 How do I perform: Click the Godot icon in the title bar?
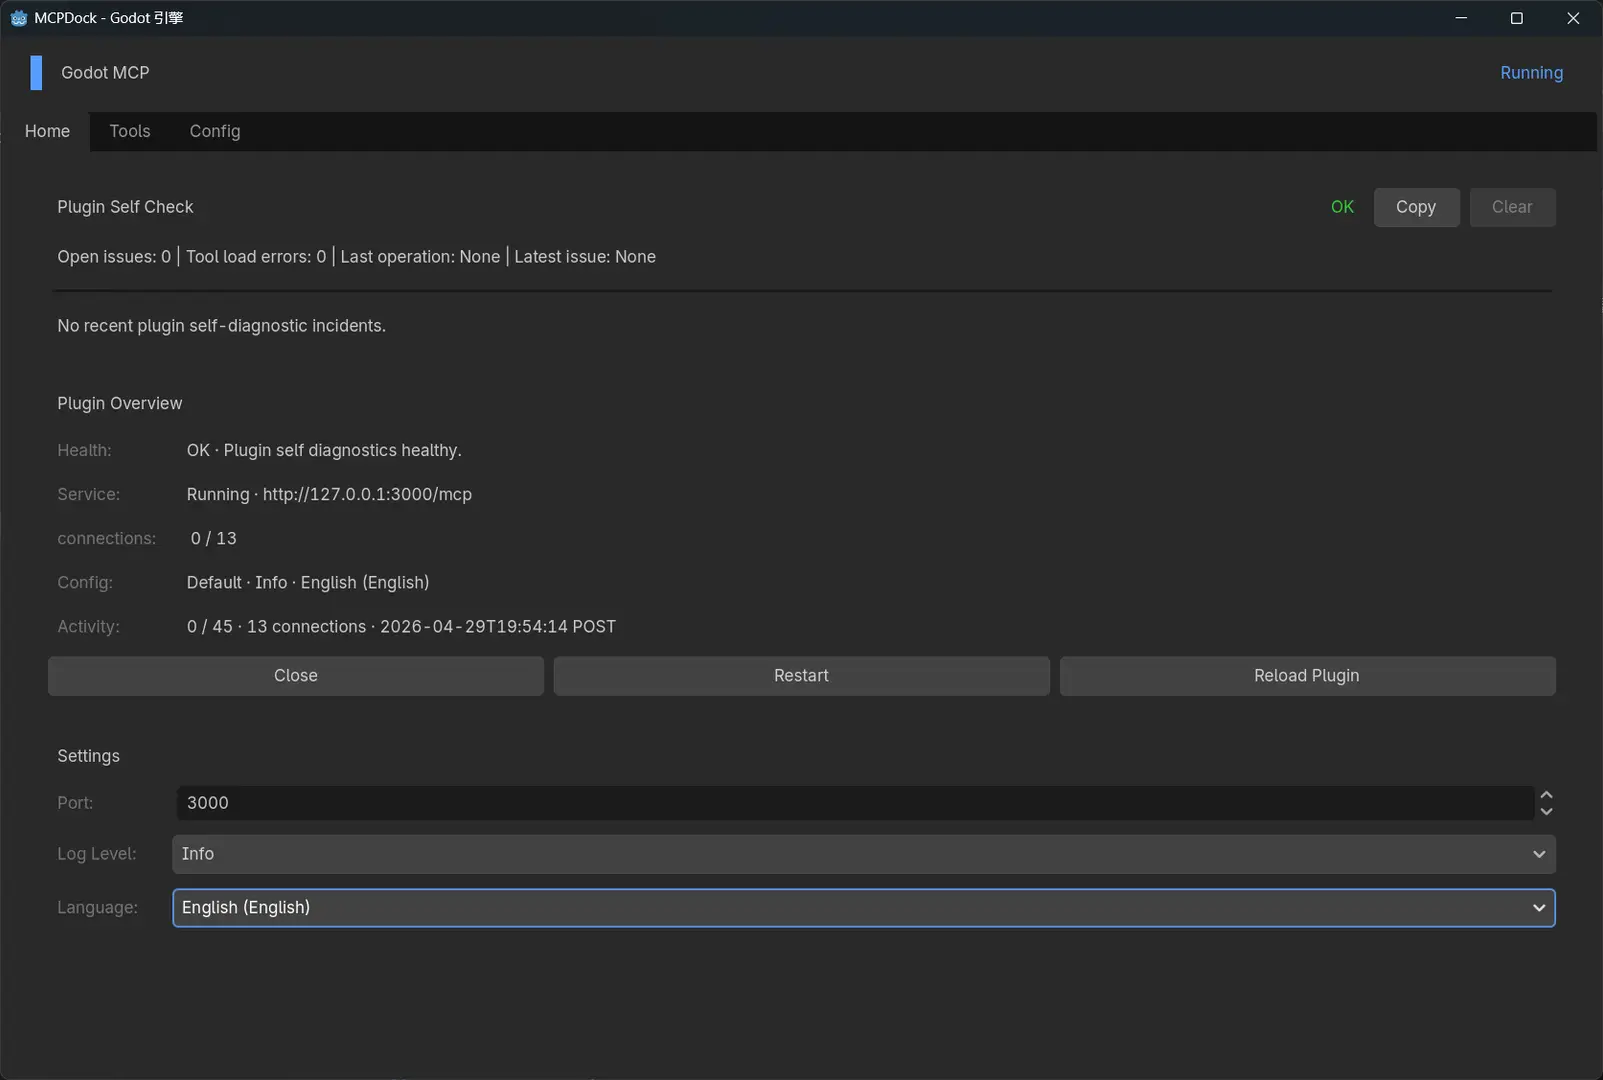(x=18, y=18)
